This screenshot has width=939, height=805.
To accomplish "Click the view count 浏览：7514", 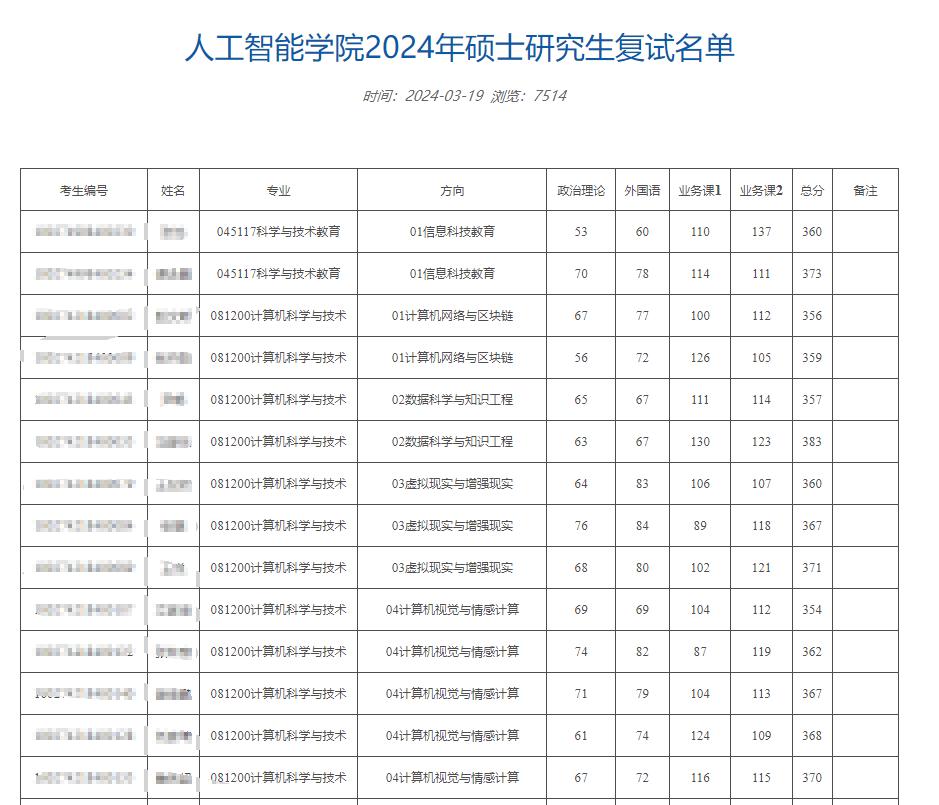I will pyautogui.click(x=529, y=96).
